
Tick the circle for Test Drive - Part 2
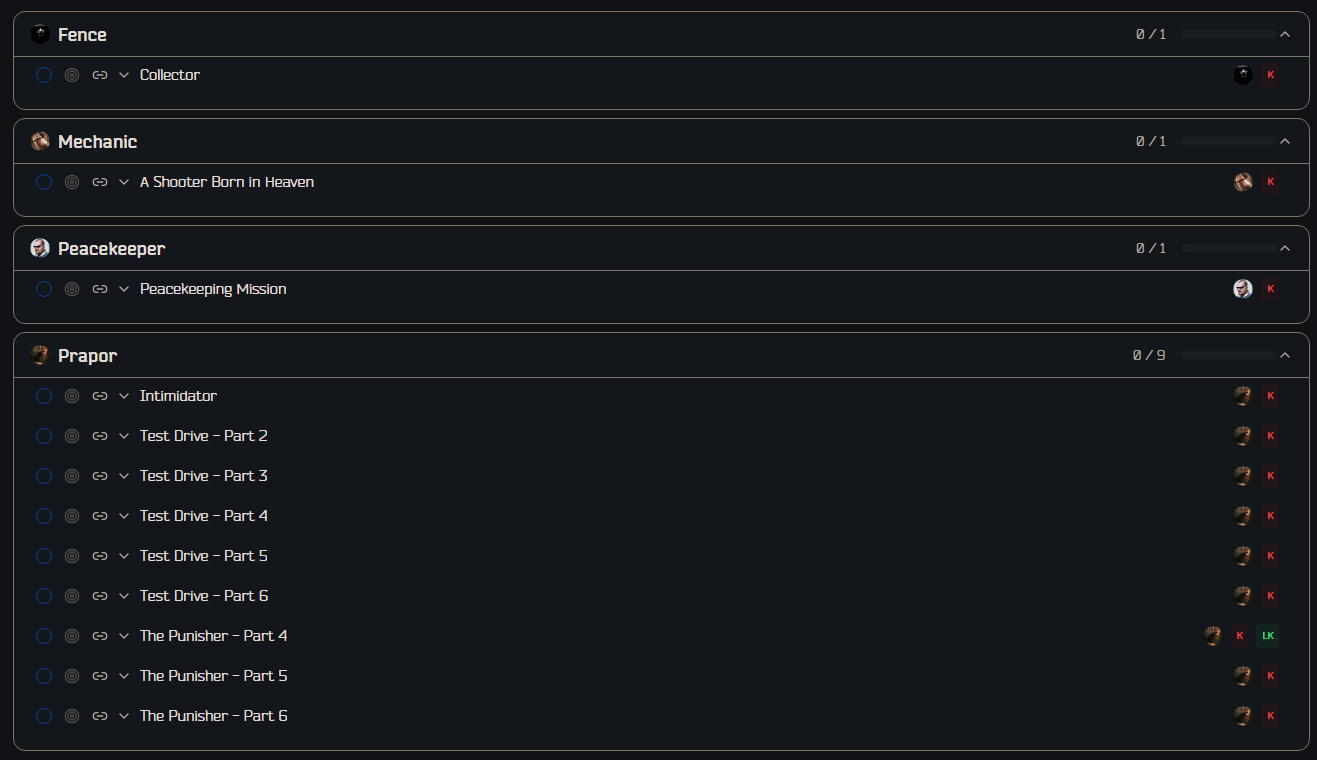click(44, 436)
